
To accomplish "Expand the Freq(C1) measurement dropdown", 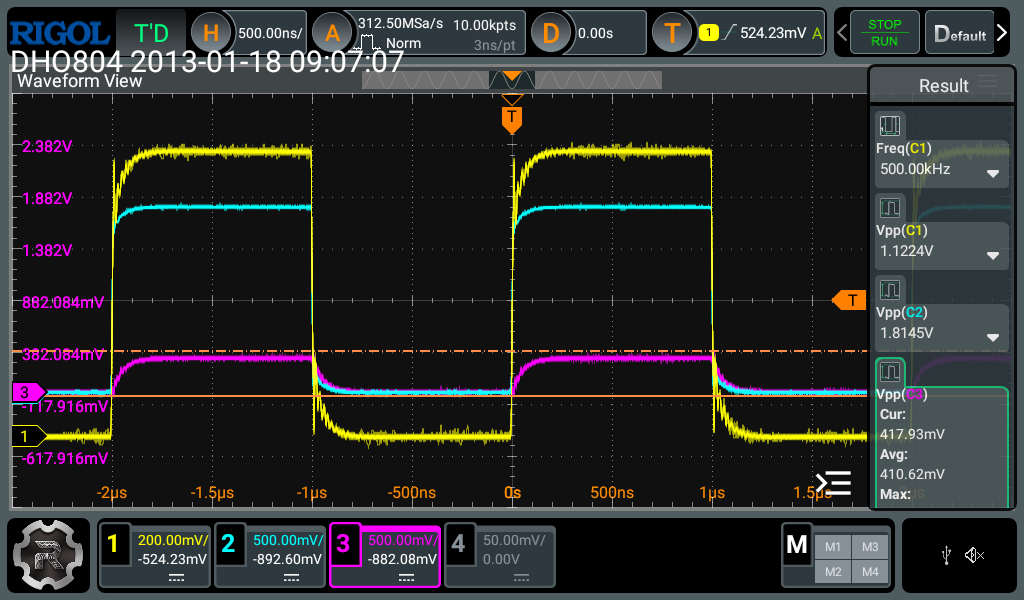I will tap(992, 173).
